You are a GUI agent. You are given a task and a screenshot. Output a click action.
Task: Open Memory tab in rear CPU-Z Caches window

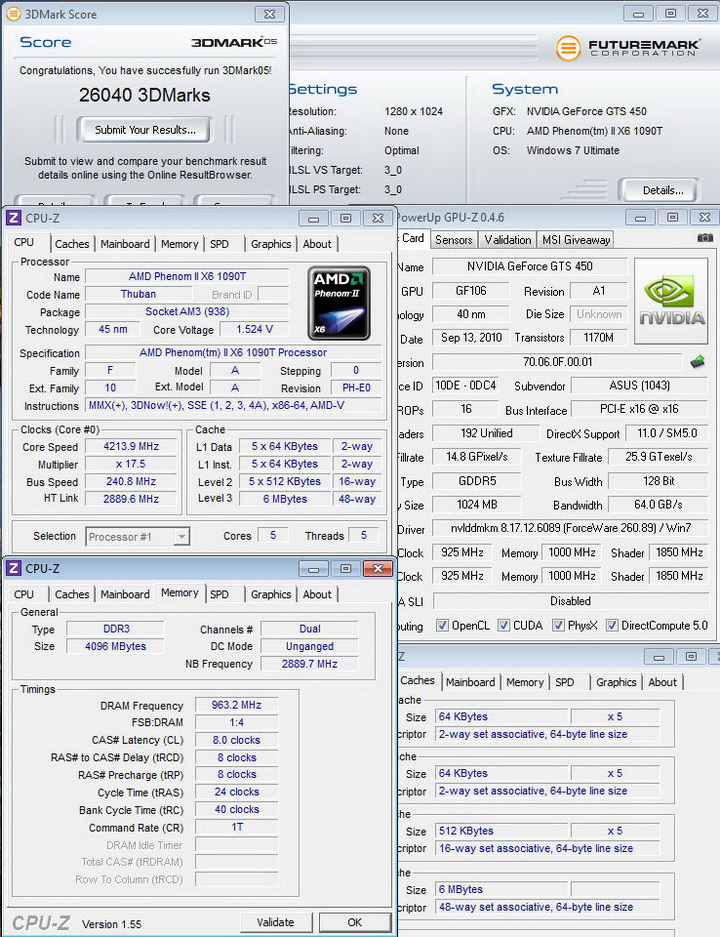tap(525, 682)
